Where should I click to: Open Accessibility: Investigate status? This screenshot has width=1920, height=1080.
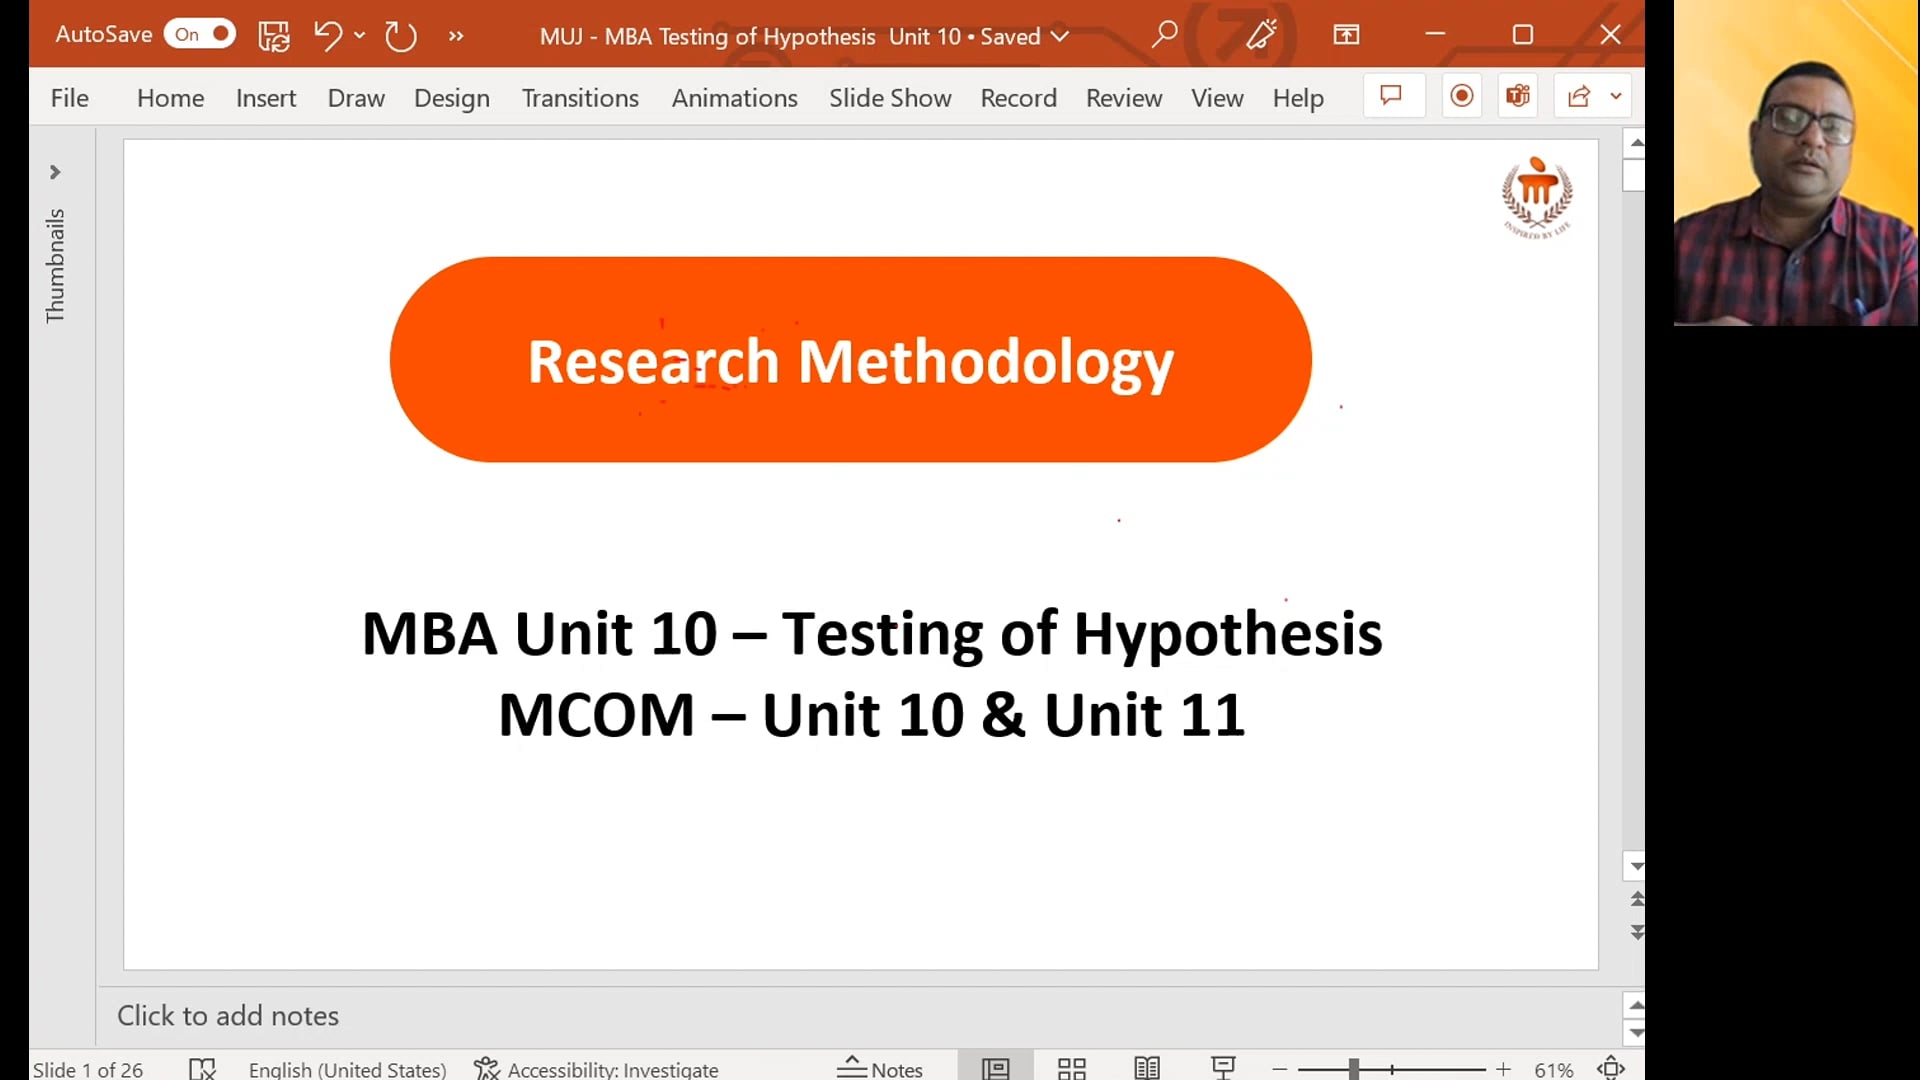pos(596,1069)
